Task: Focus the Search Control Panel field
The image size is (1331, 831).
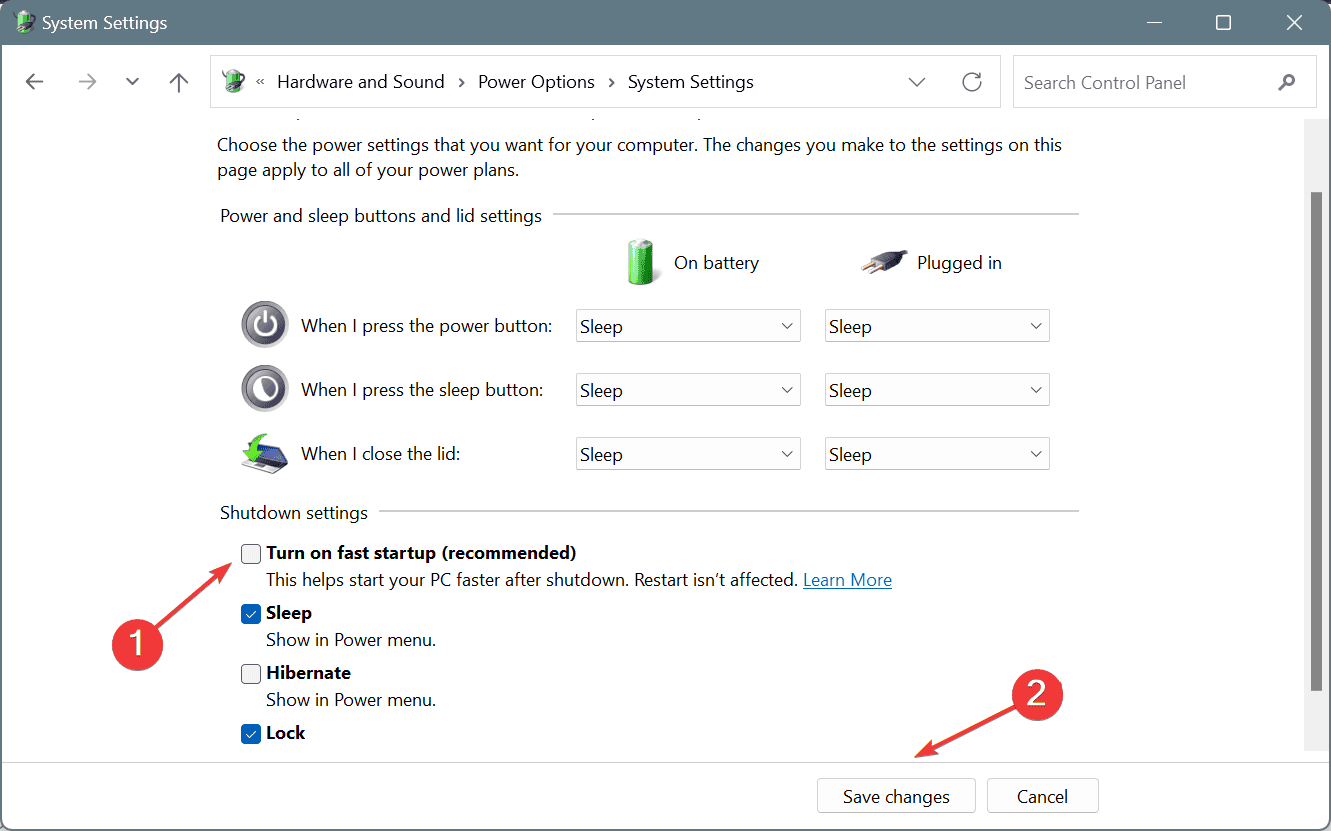Action: point(1164,82)
